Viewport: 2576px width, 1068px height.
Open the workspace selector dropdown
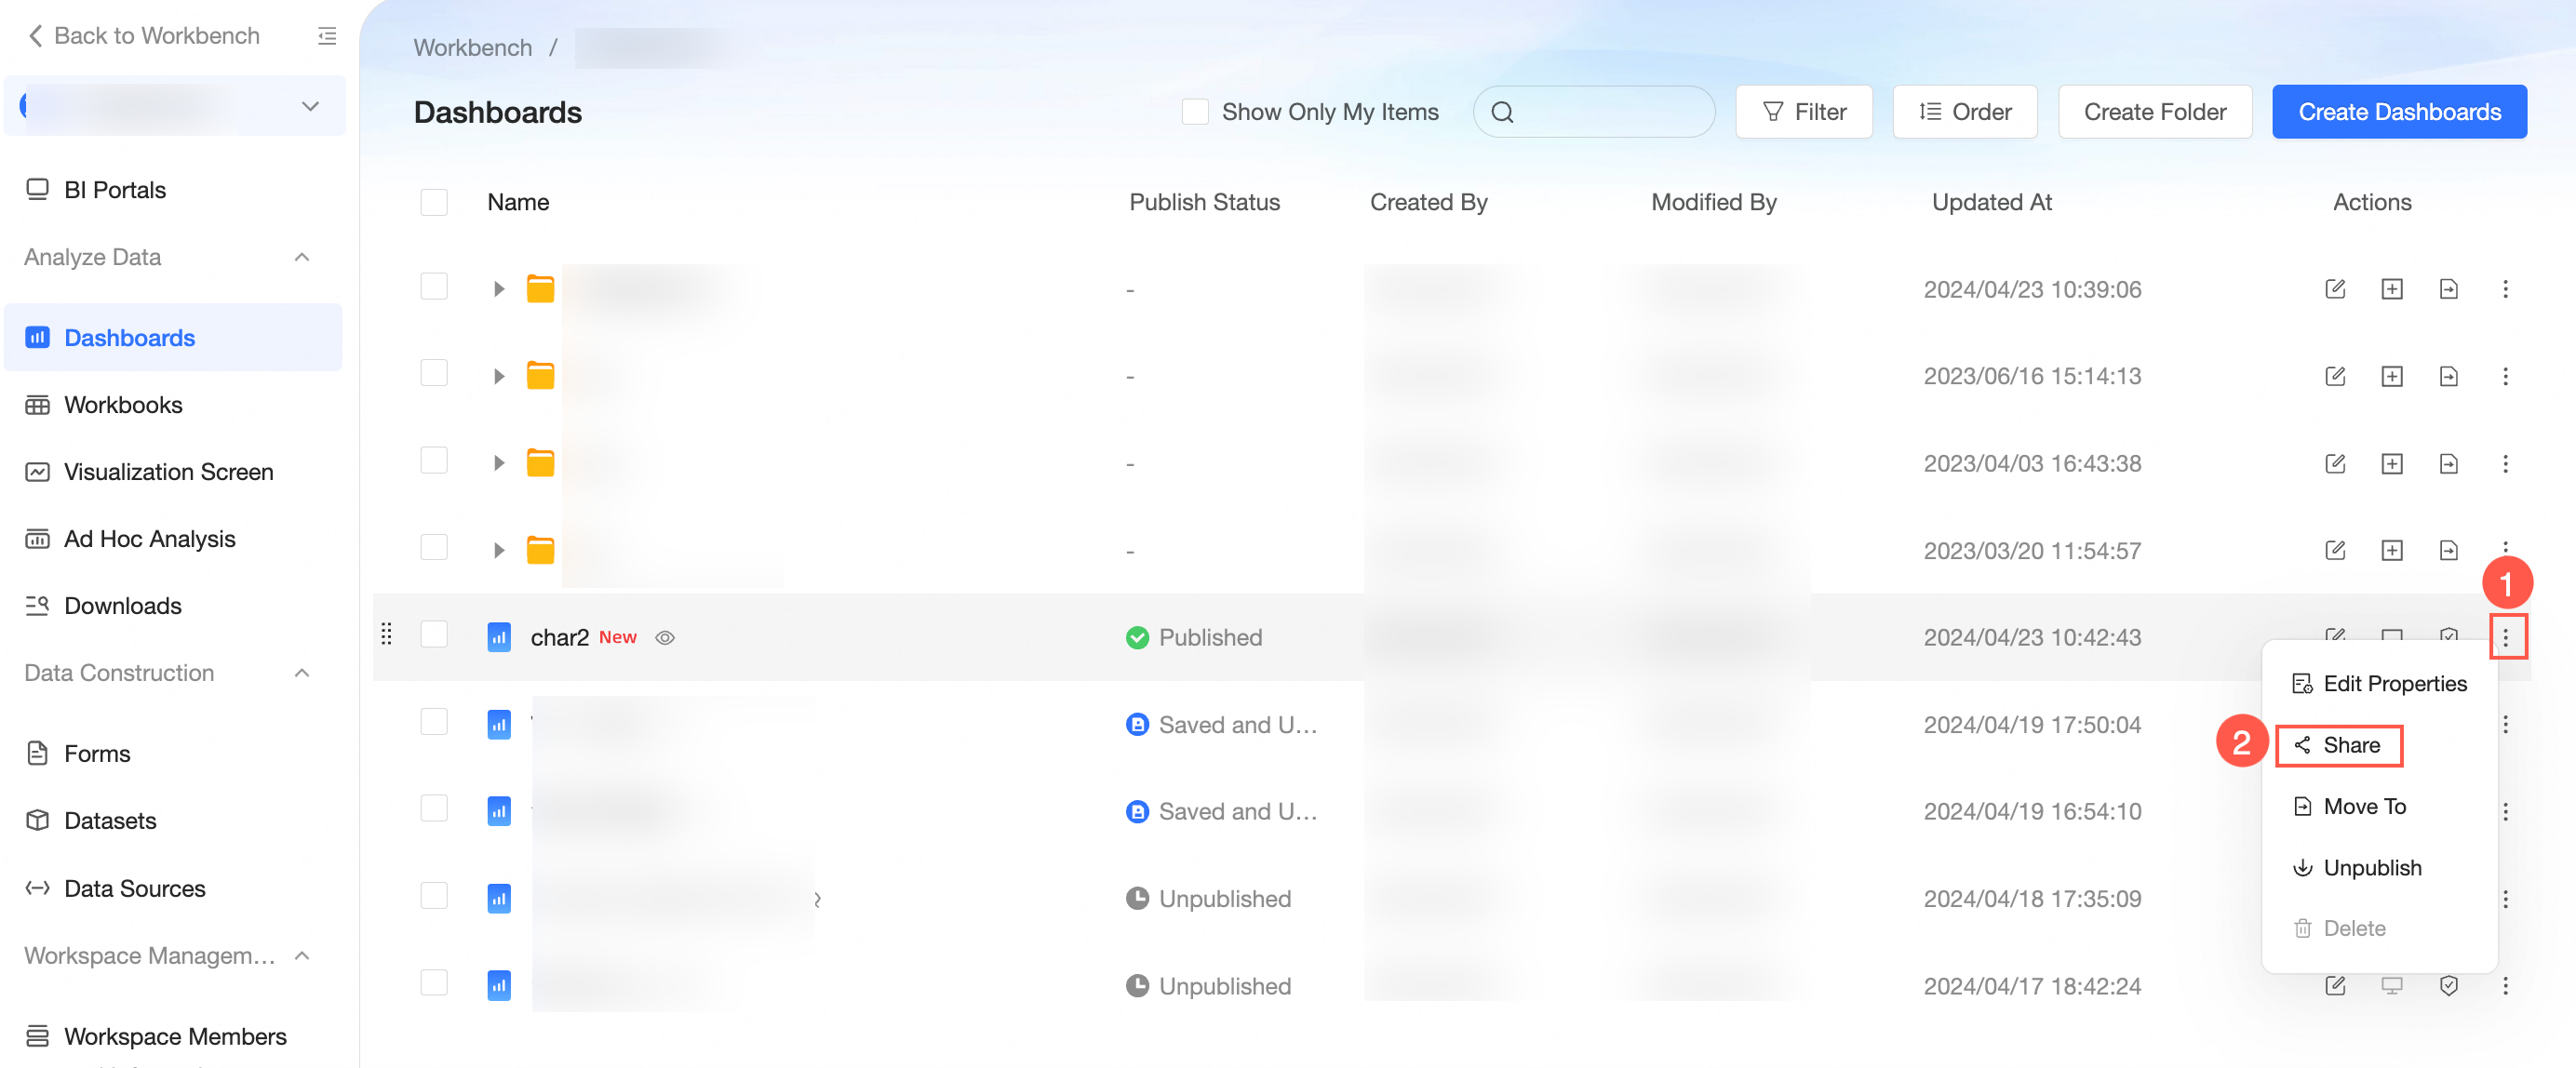point(310,105)
